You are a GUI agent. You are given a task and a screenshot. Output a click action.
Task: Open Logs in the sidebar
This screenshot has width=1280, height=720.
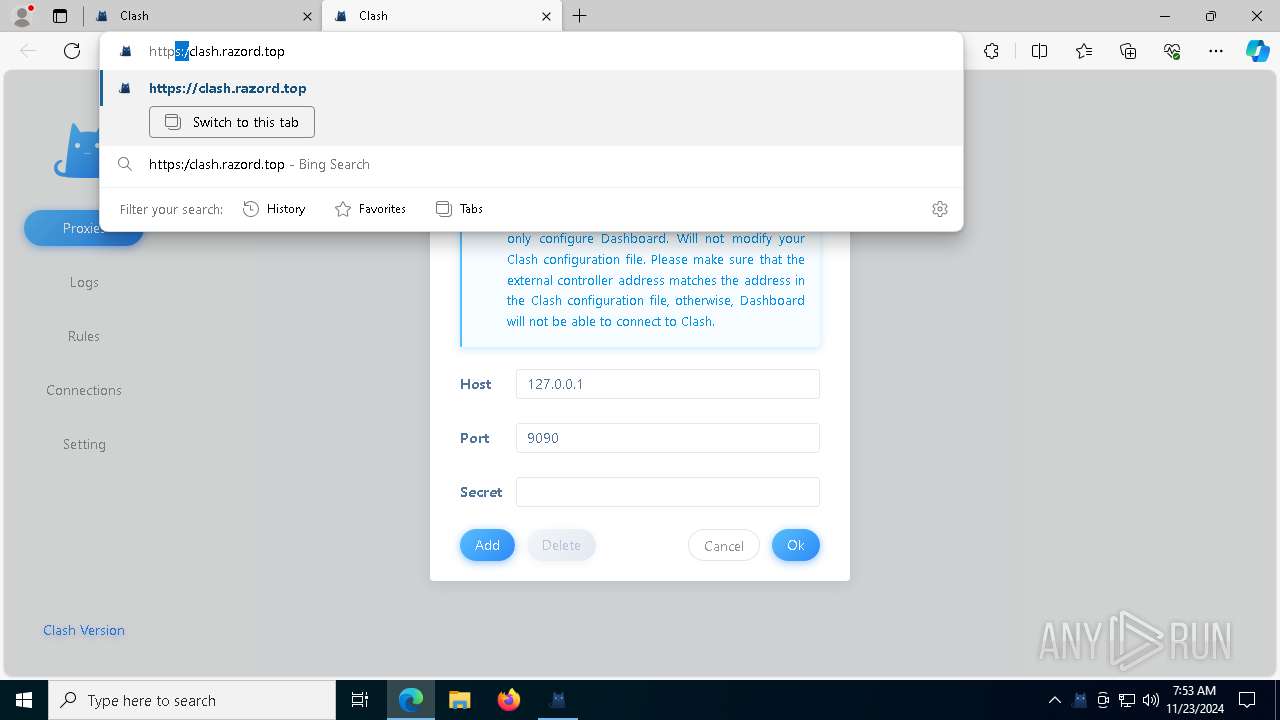click(84, 282)
